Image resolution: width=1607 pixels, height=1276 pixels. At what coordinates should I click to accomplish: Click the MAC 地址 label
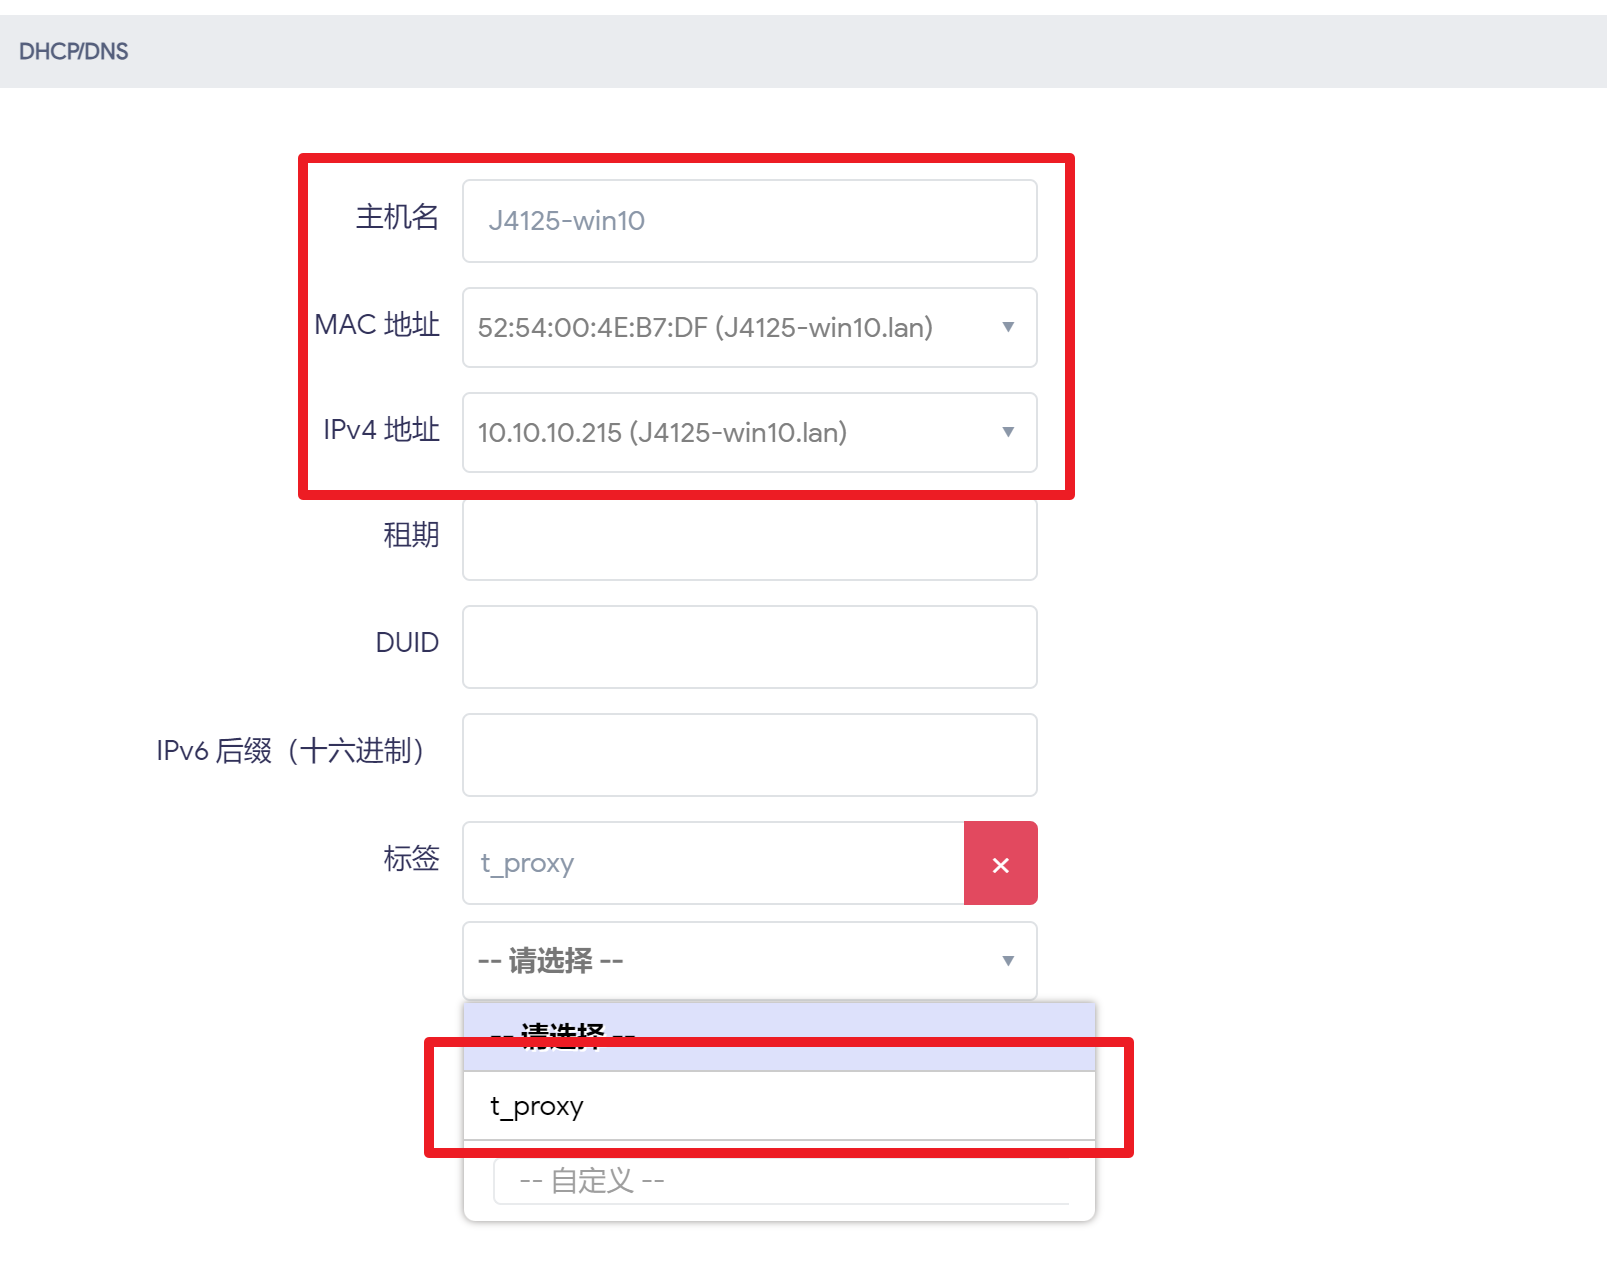pyautogui.click(x=377, y=324)
